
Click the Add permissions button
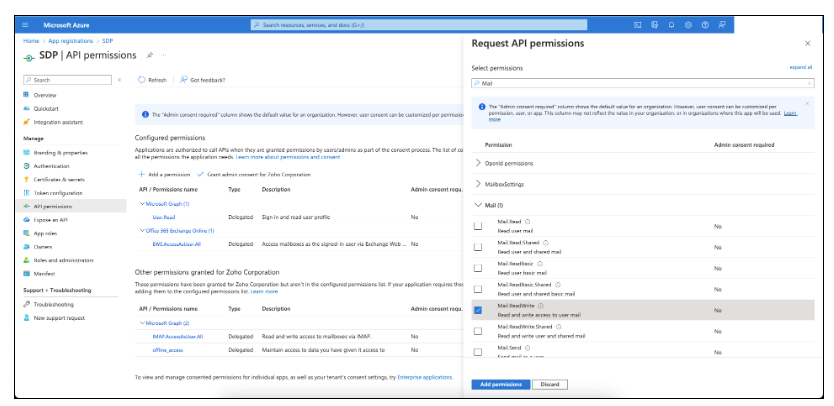click(x=498, y=384)
